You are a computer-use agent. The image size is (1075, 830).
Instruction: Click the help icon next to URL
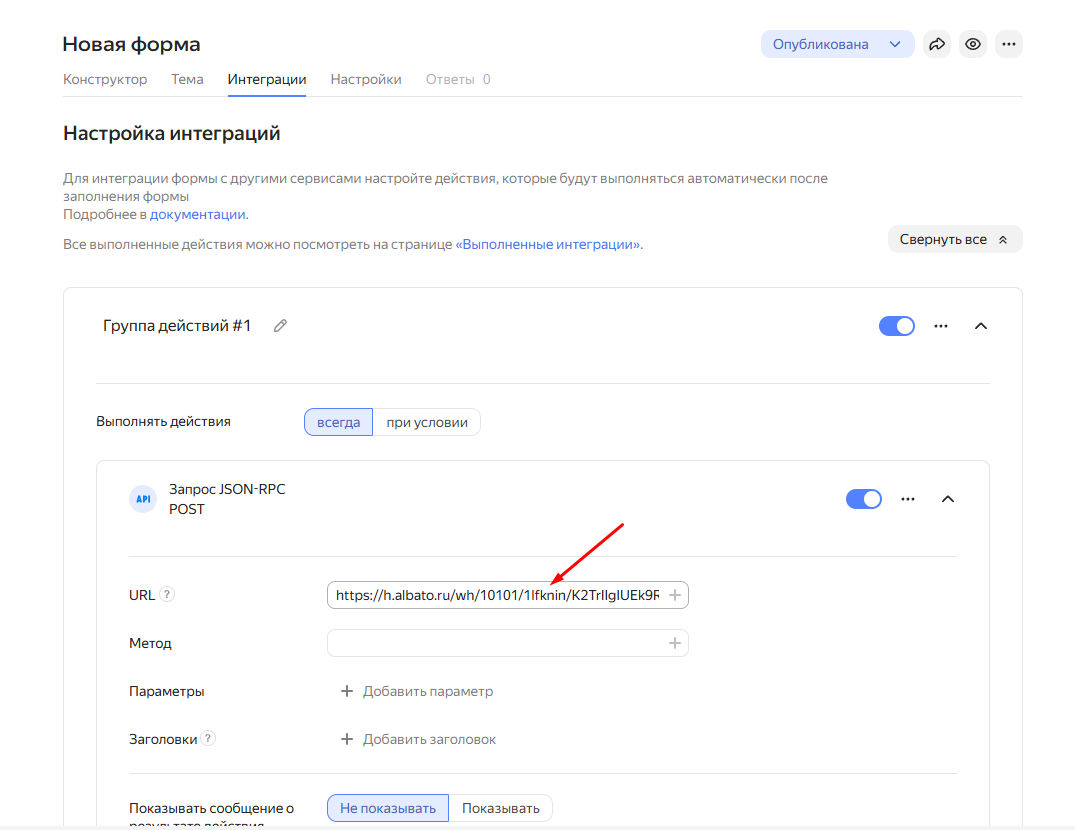tap(168, 594)
